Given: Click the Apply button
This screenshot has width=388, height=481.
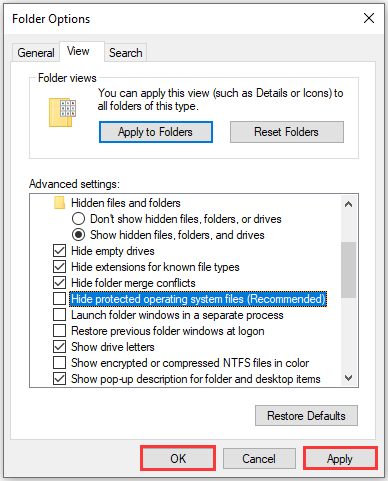Looking at the screenshot, I should pos(340,459).
